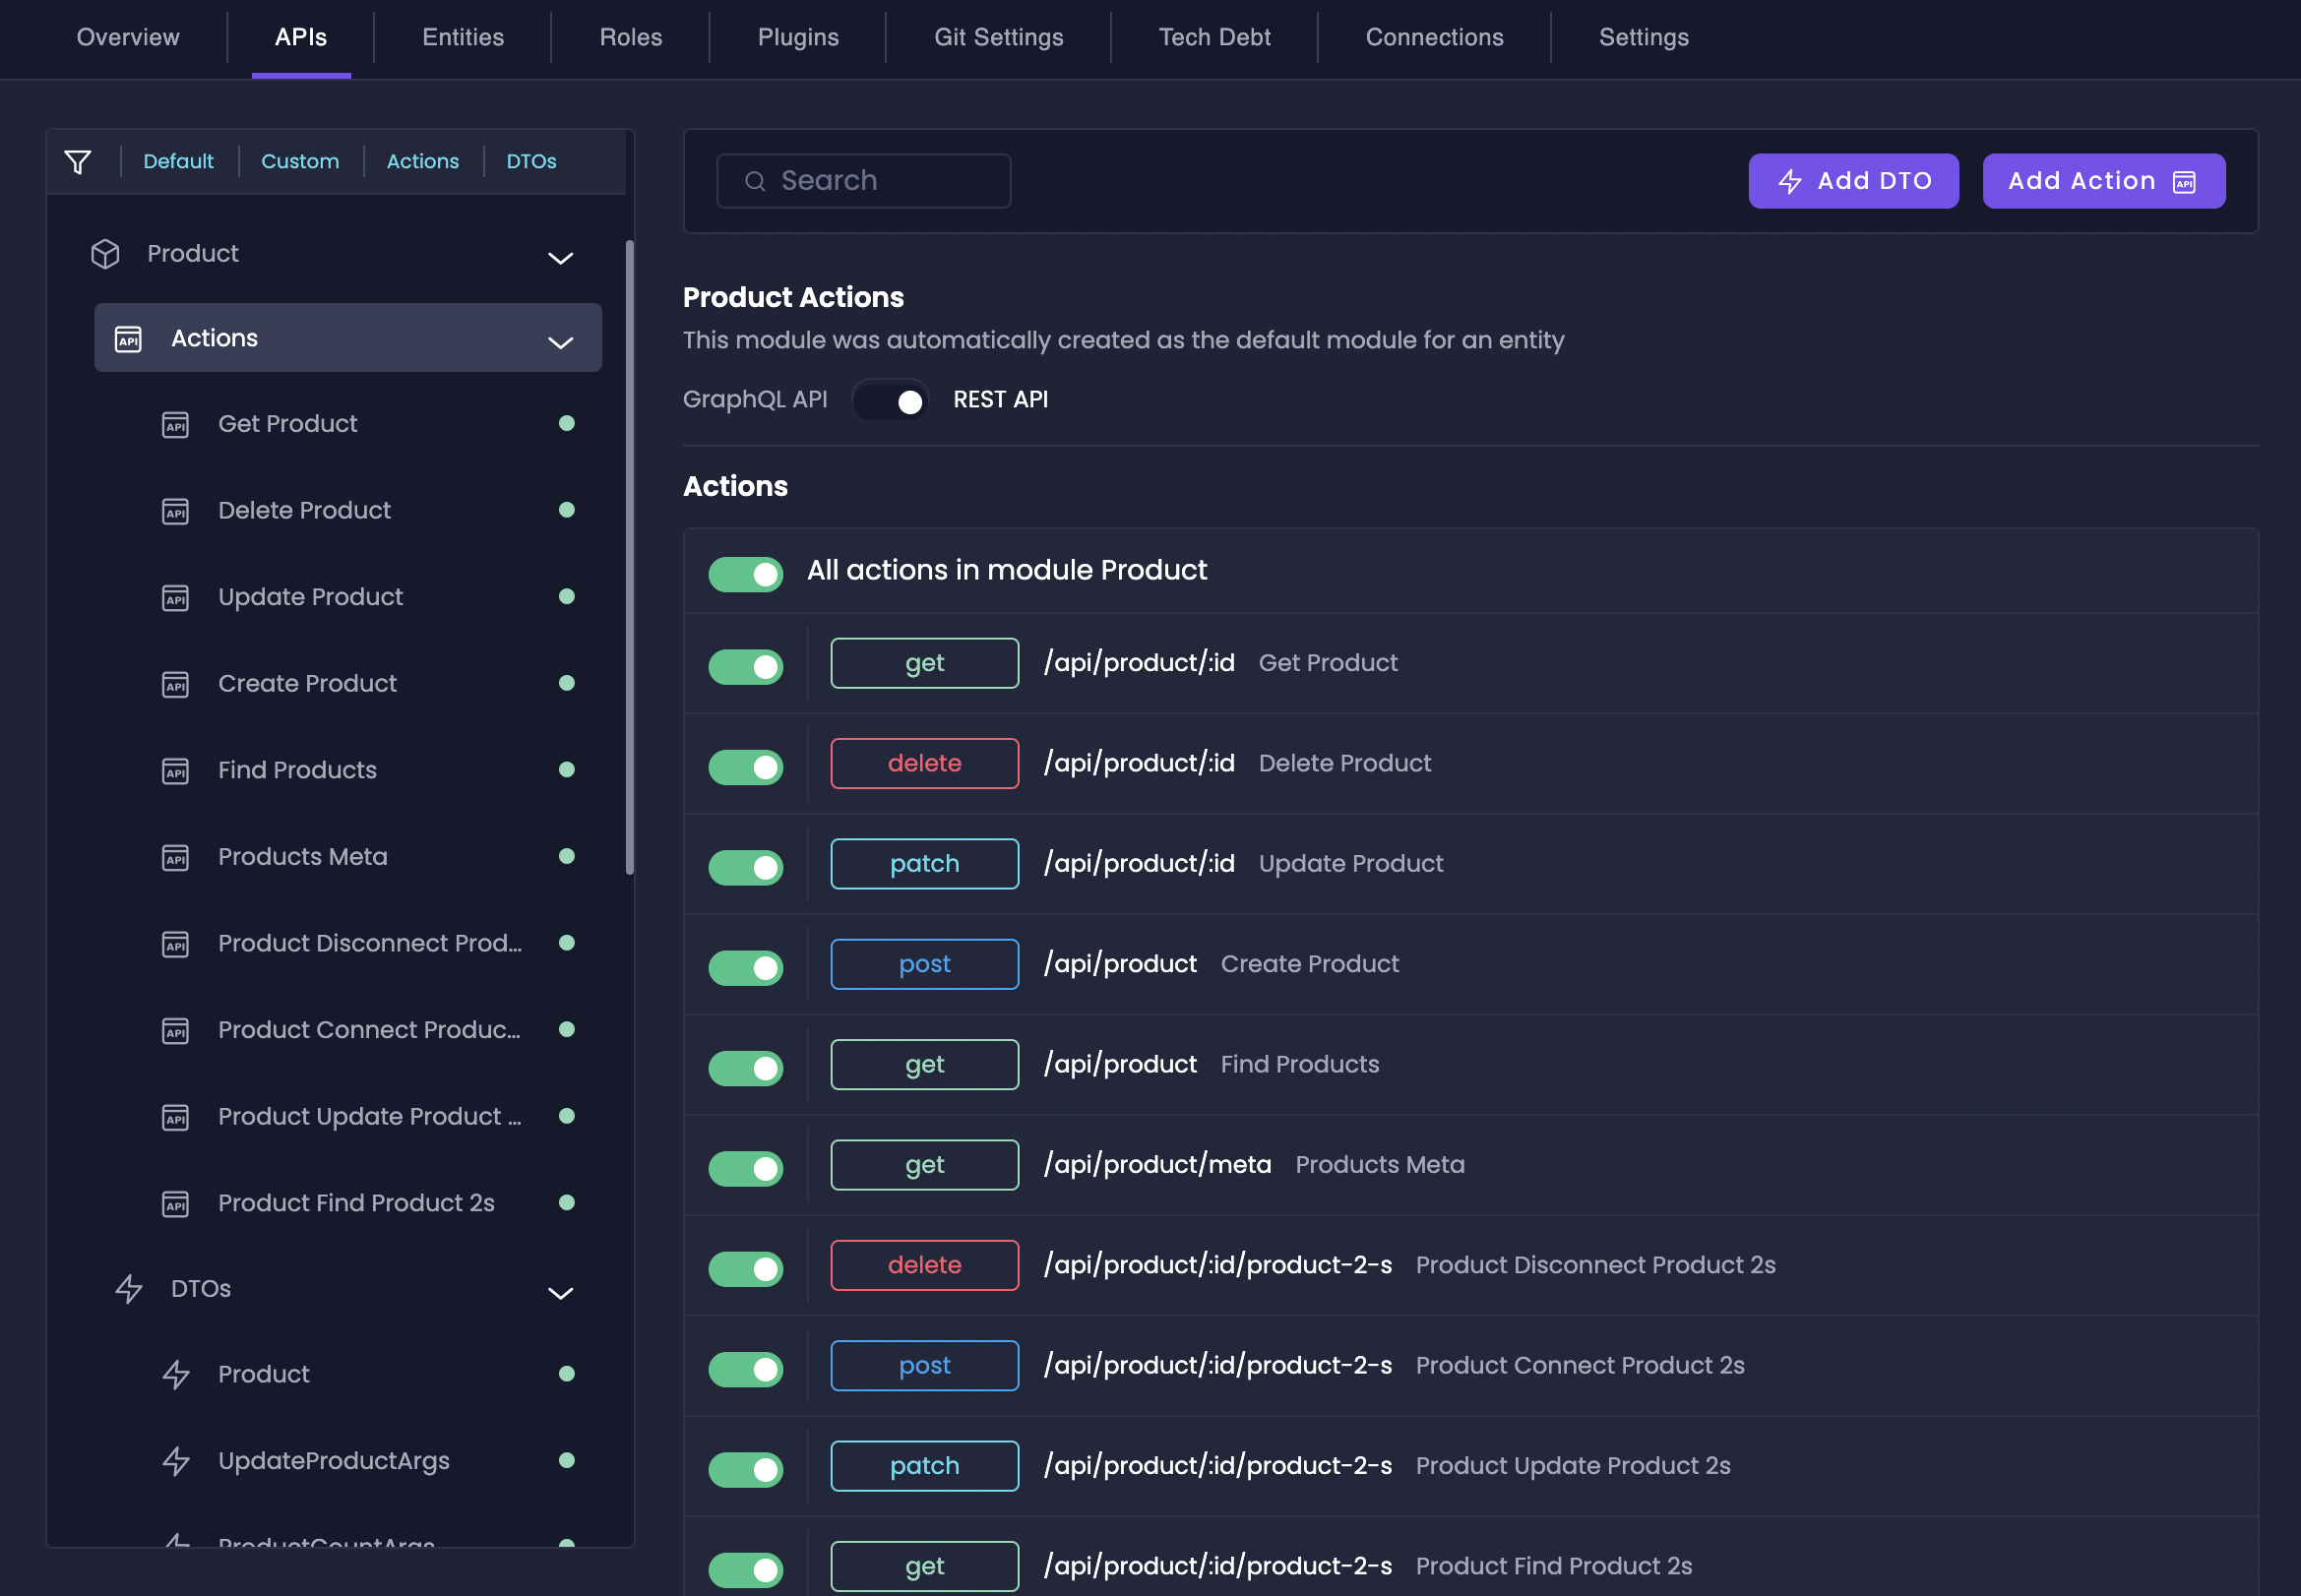Toggle off the Products Meta endpoint
The image size is (2301, 1596).
(x=746, y=1168)
